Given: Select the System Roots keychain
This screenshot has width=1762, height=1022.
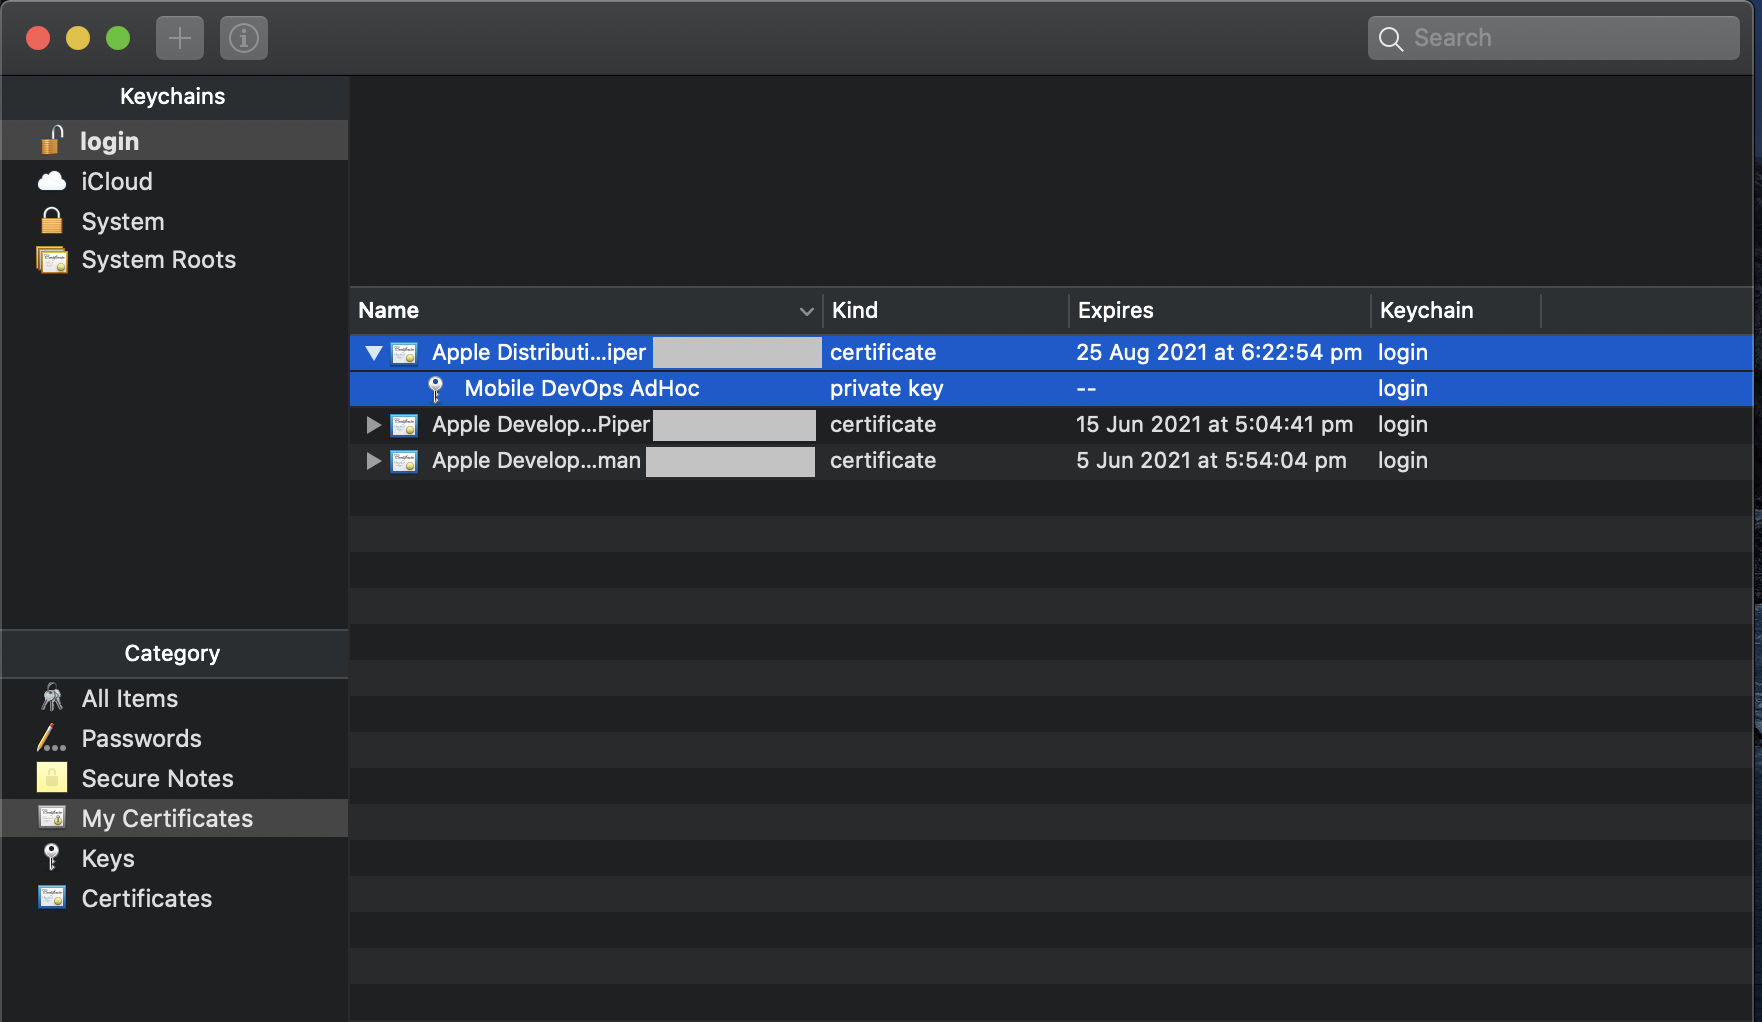Looking at the screenshot, I should click(175, 260).
